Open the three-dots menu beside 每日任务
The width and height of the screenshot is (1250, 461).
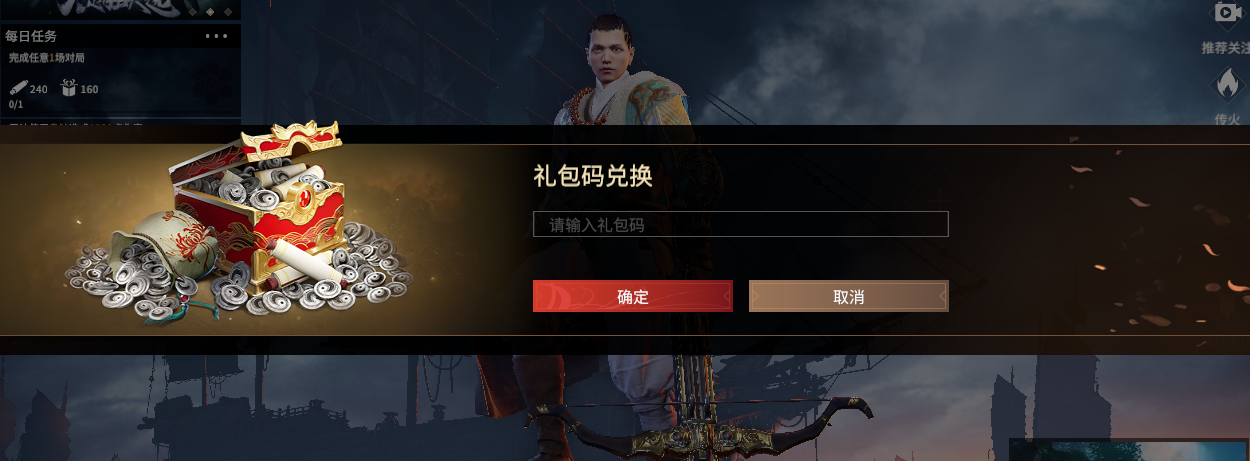216,36
